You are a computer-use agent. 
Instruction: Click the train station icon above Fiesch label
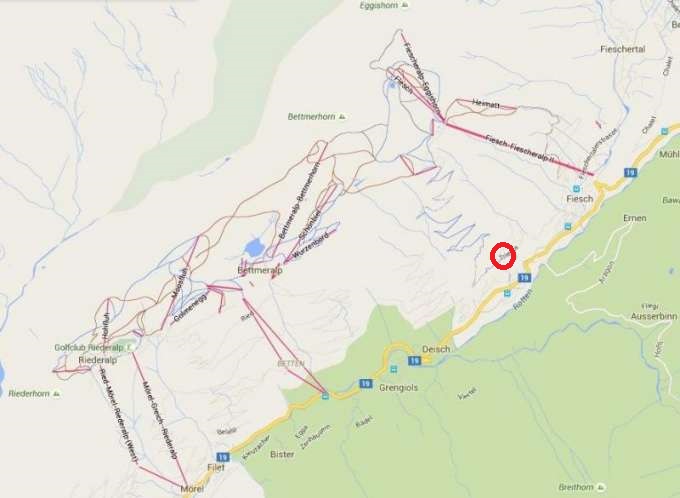point(576,189)
